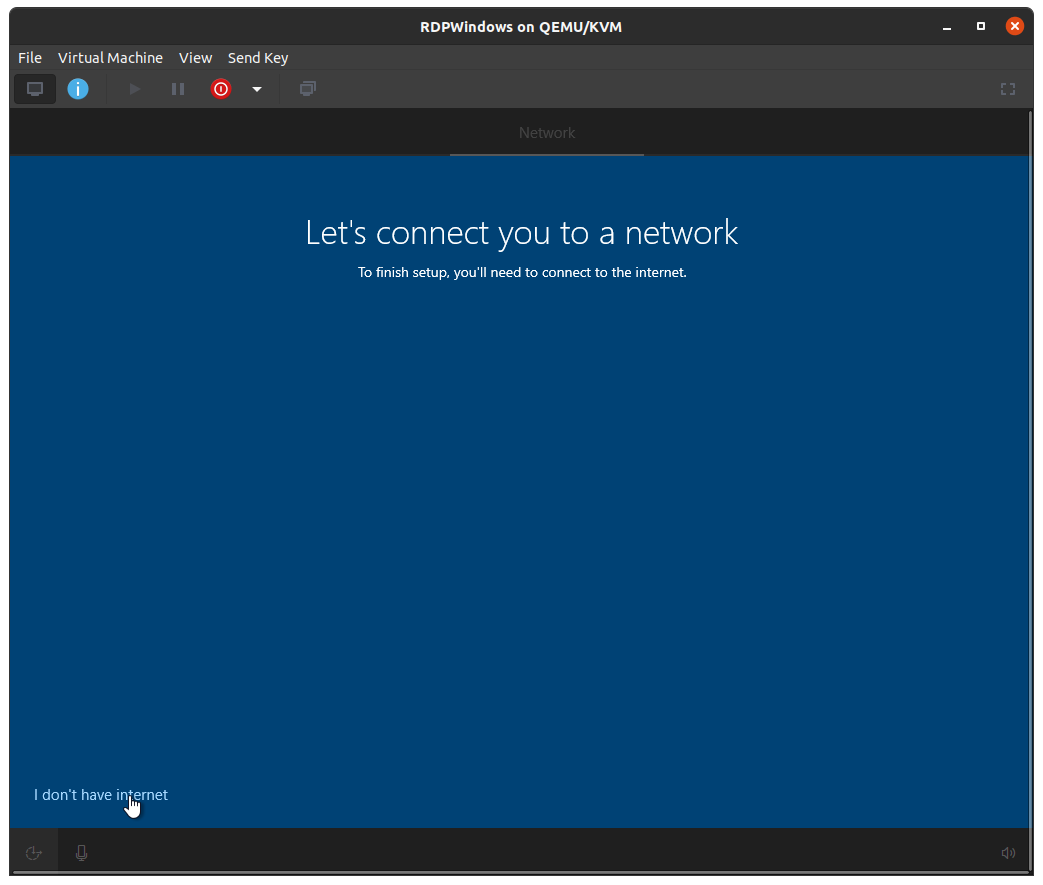Screen dimensions: 1043x885
Task: Show the graphical console view
Action: pyautogui.click(x=35, y=89)
